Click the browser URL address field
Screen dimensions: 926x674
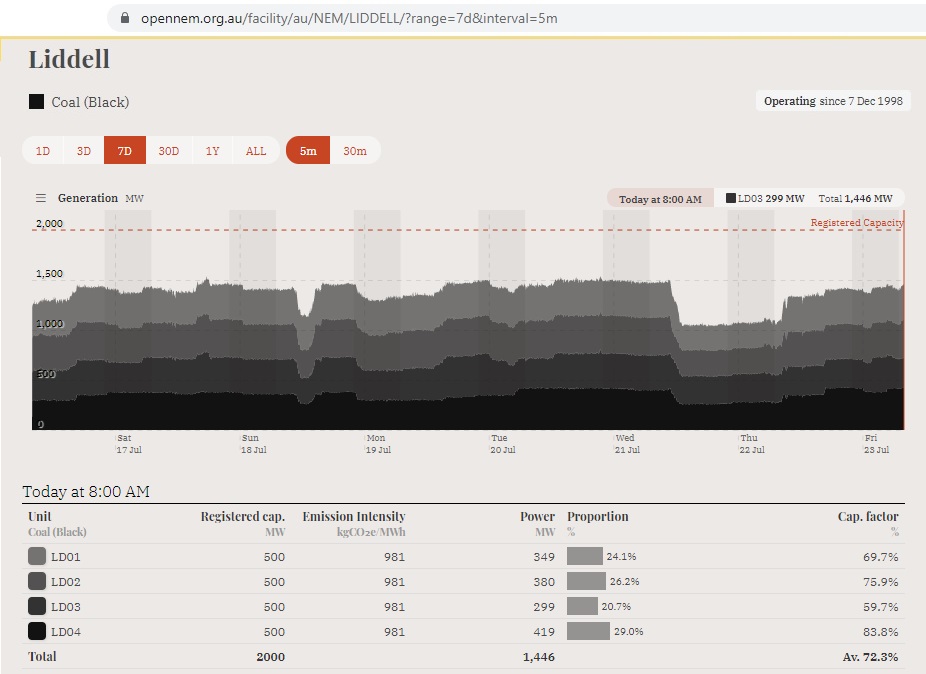516,18
